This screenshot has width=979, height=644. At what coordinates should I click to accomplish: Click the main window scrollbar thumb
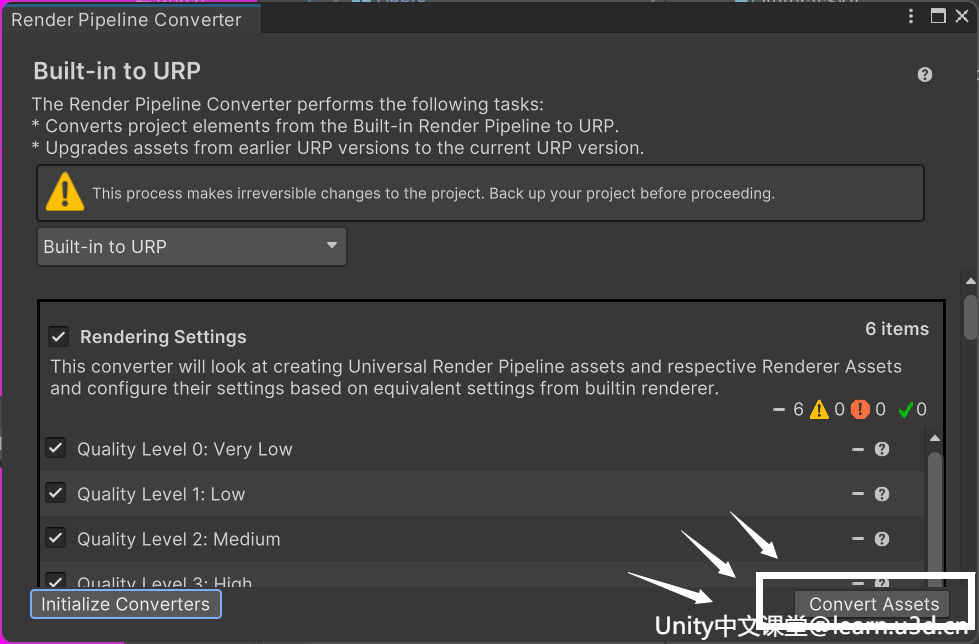click(970, 317)
